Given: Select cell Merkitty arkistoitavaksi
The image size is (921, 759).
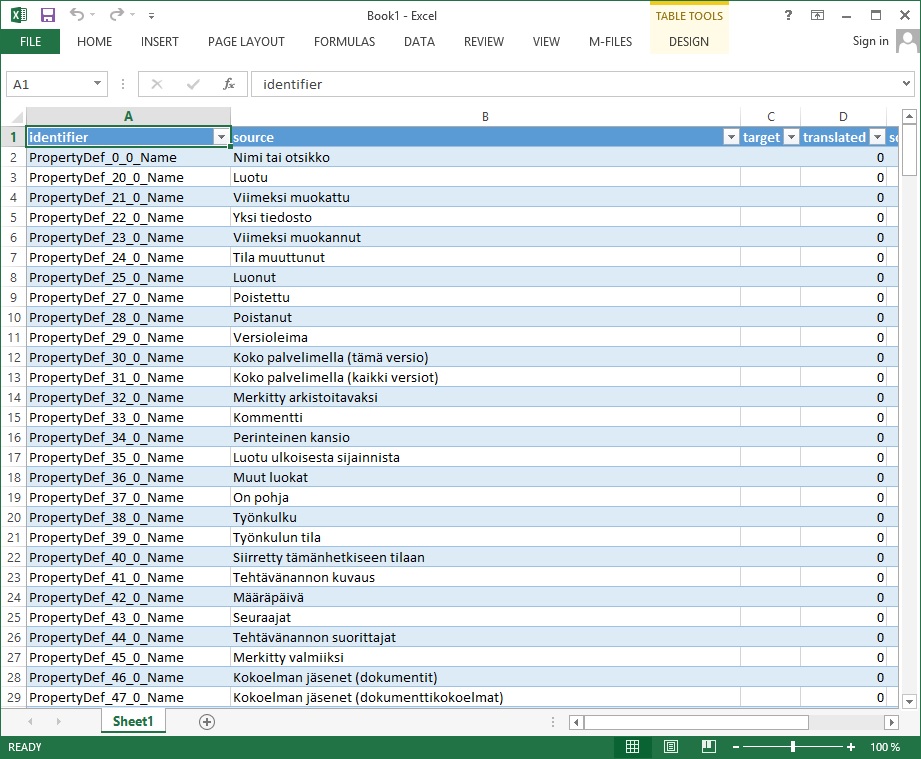Looking at the screenshot, I should (485, 397).
